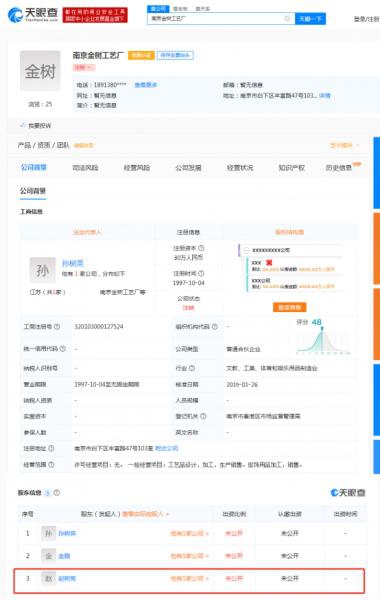Switch to 知识产权 navigation tab
This screenshot has width=380, height=600.
[291, 168]
